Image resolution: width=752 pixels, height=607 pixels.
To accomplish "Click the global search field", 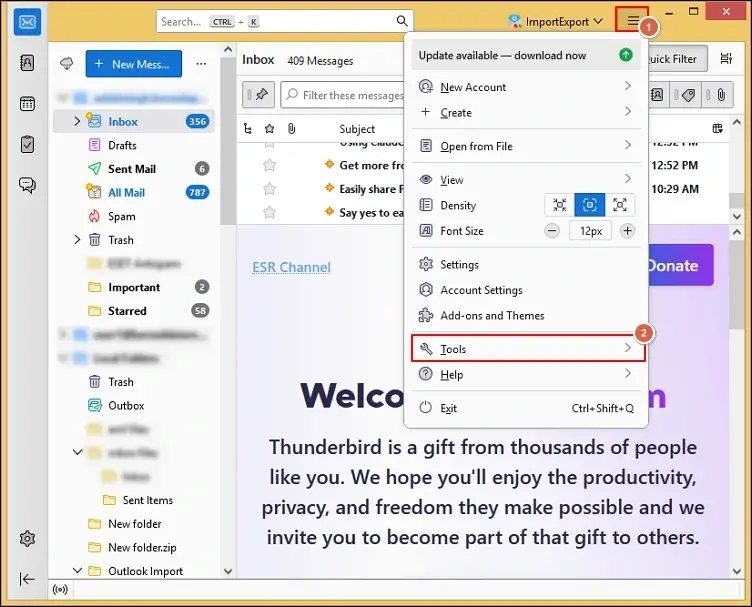I will [284, 21].
